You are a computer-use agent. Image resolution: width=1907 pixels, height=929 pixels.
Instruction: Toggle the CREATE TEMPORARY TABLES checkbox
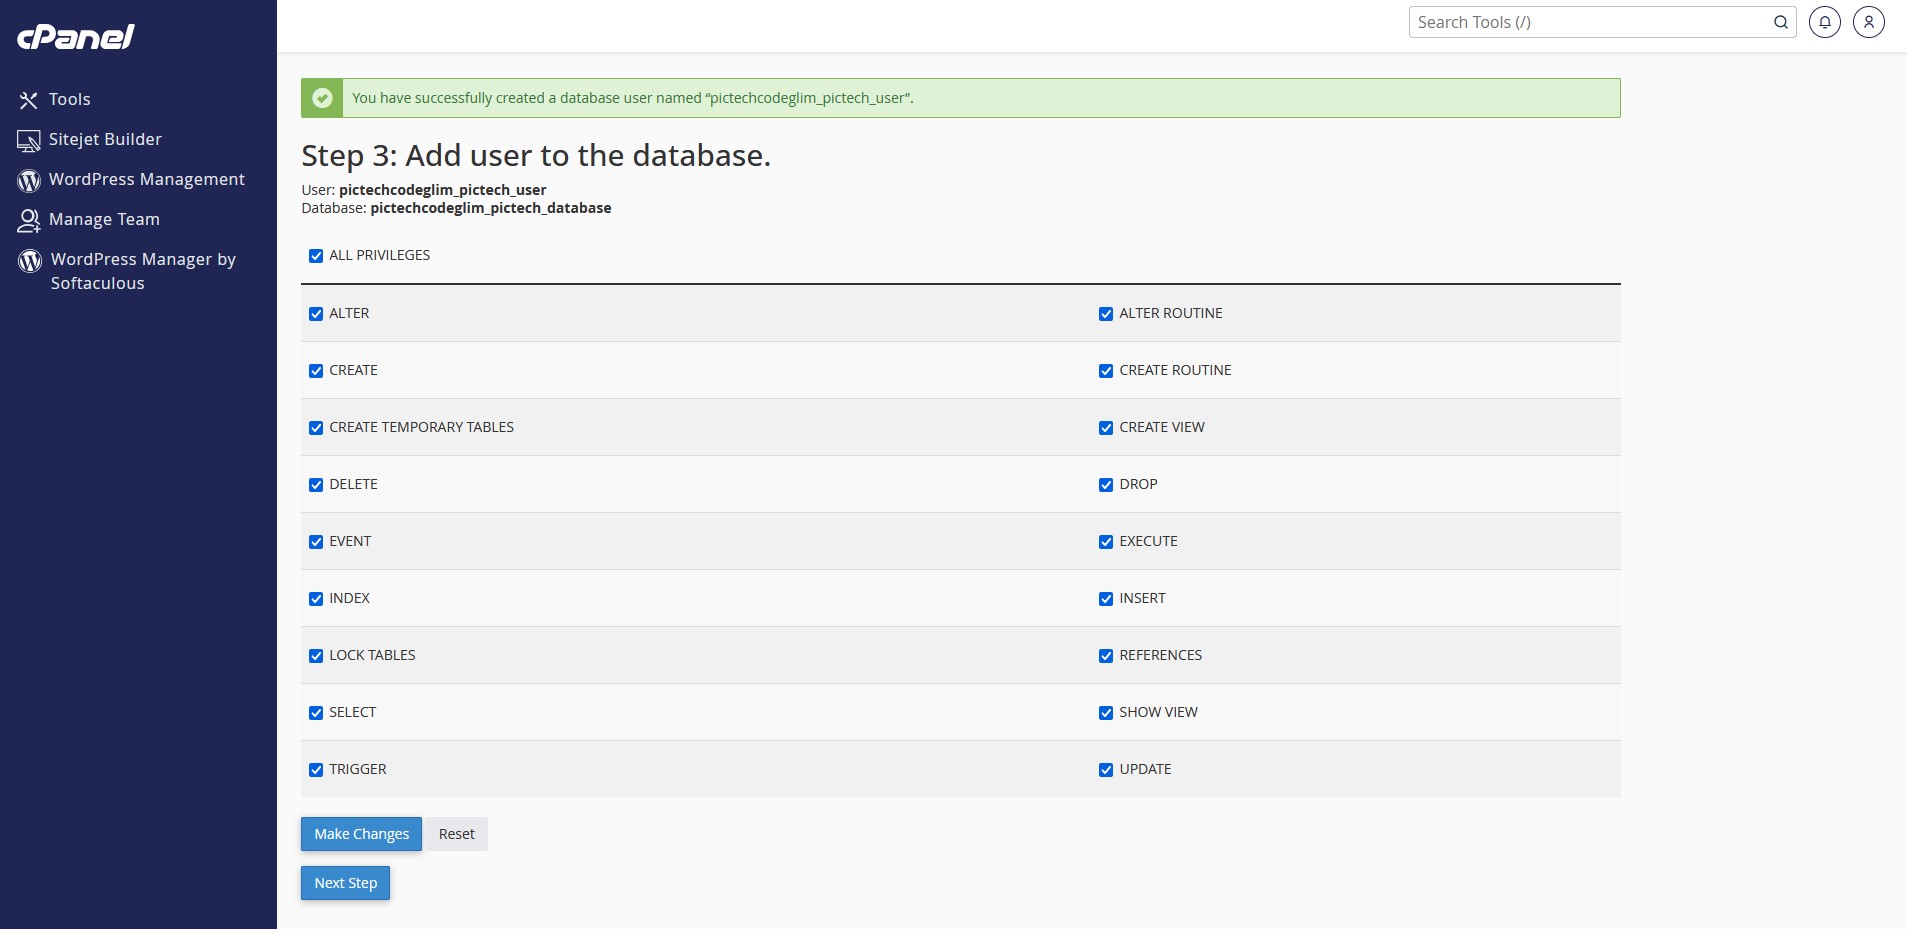pos(316,428)
